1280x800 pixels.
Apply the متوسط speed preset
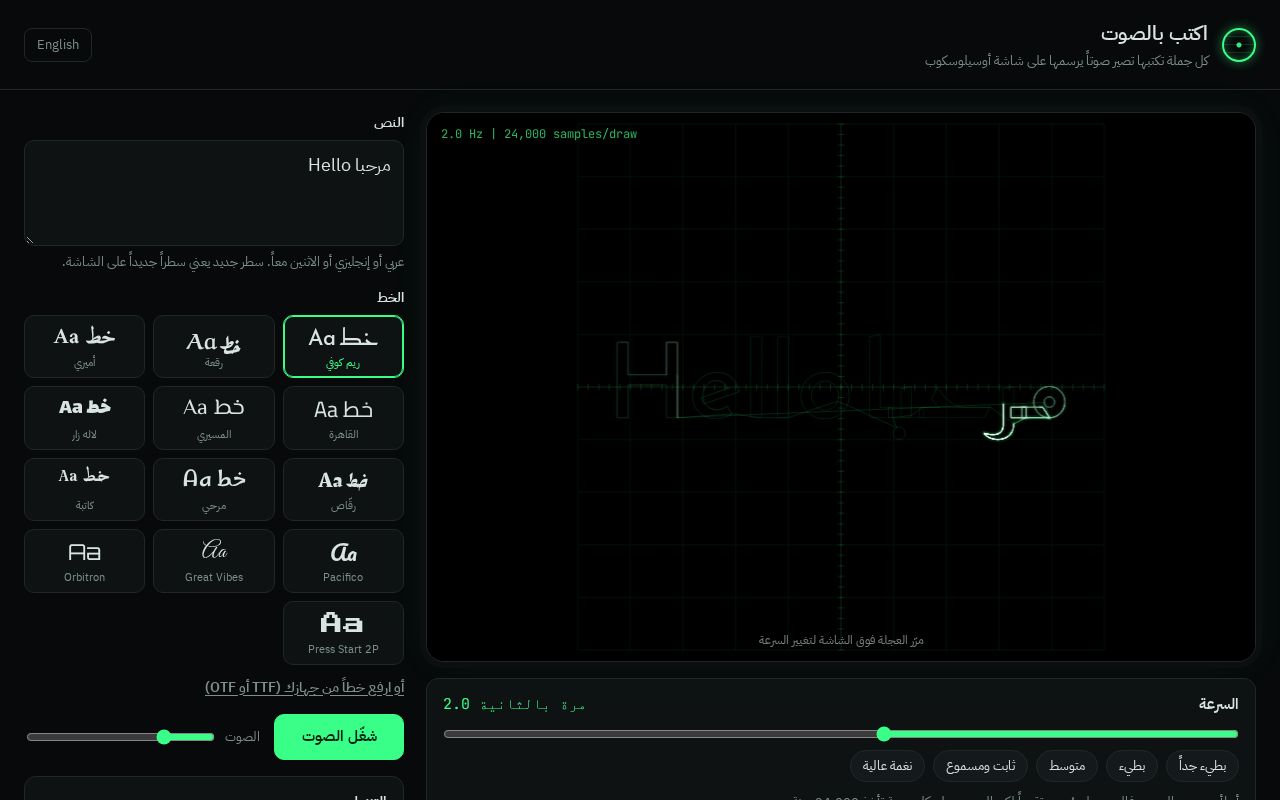point(1067,767)
